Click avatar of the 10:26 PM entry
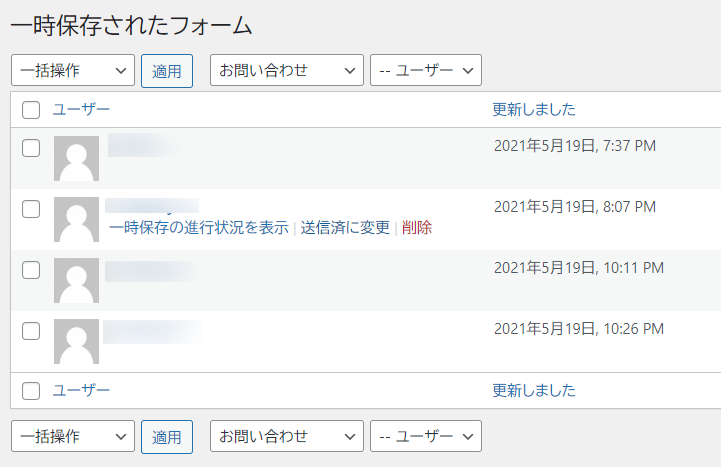The width and height of the screenshot is (721, 467). [76, 342]
